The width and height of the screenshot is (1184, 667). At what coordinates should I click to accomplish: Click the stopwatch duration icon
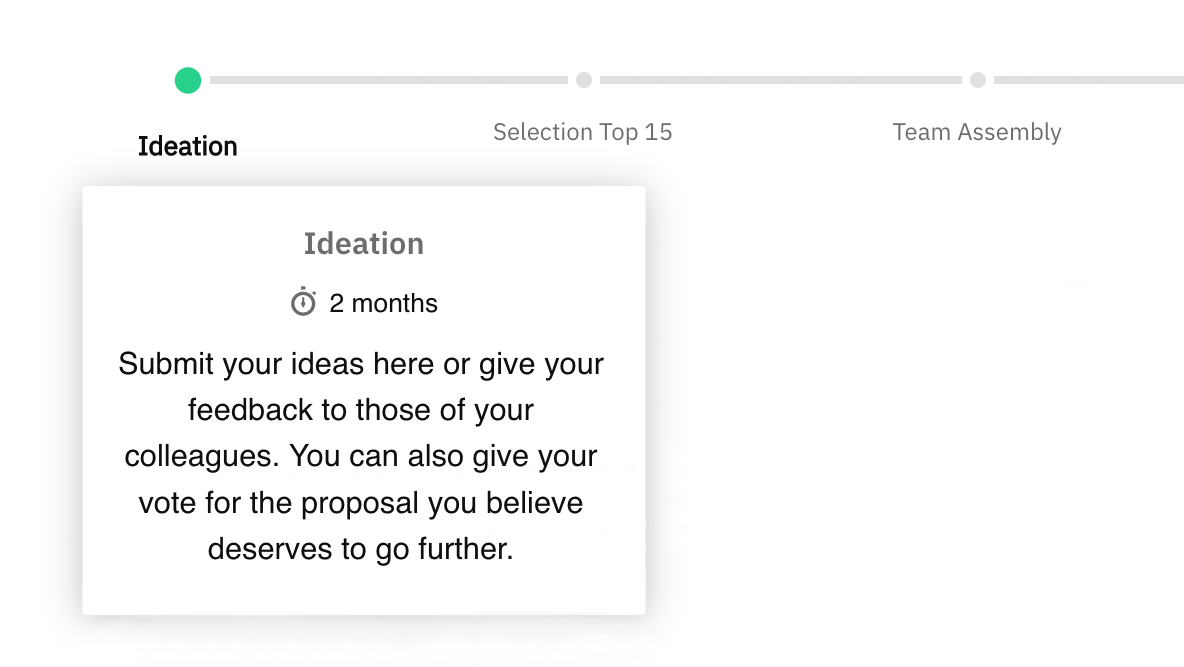304,301
